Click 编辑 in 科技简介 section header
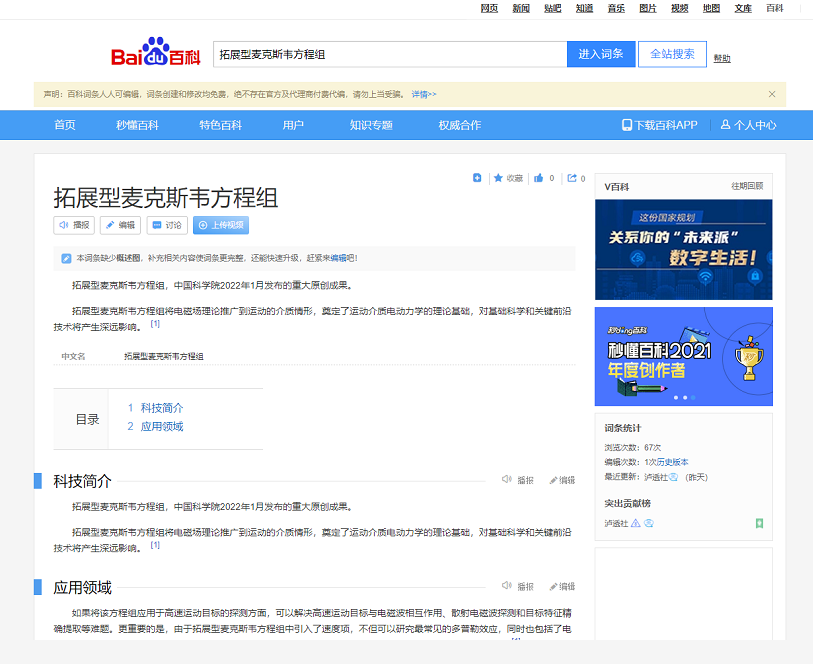Image resolution: width=813 pixels, height=664 pixels. [562, 480]
